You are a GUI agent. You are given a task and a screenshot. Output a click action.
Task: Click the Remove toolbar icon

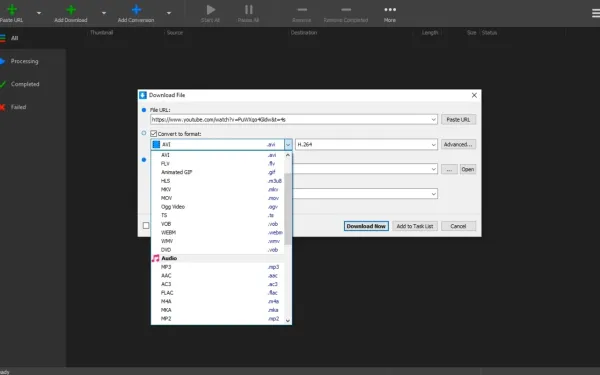point(302,10)
